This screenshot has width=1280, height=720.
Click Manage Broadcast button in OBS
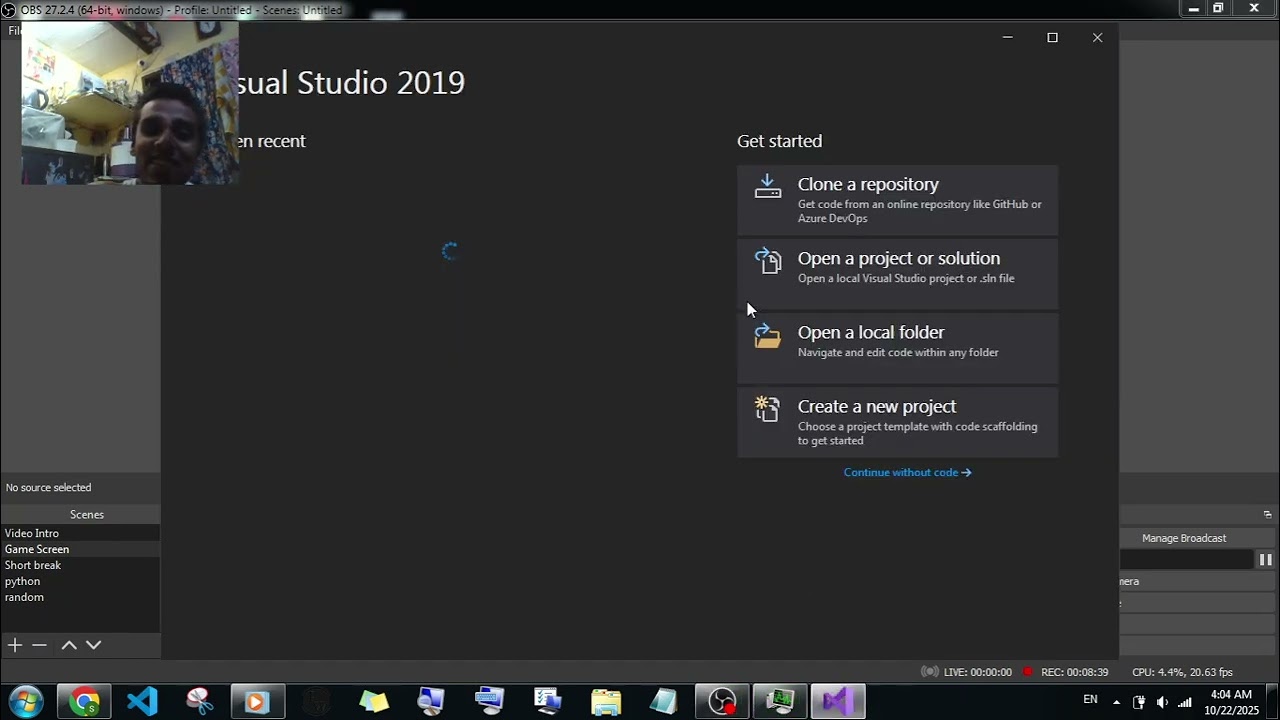[1184, 538]
